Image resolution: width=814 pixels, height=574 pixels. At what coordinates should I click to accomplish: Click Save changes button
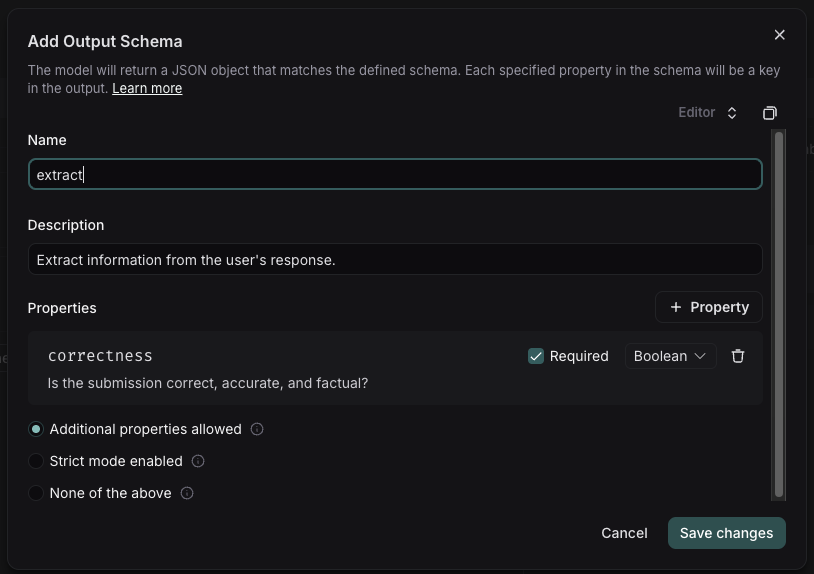tap(726, 533)
